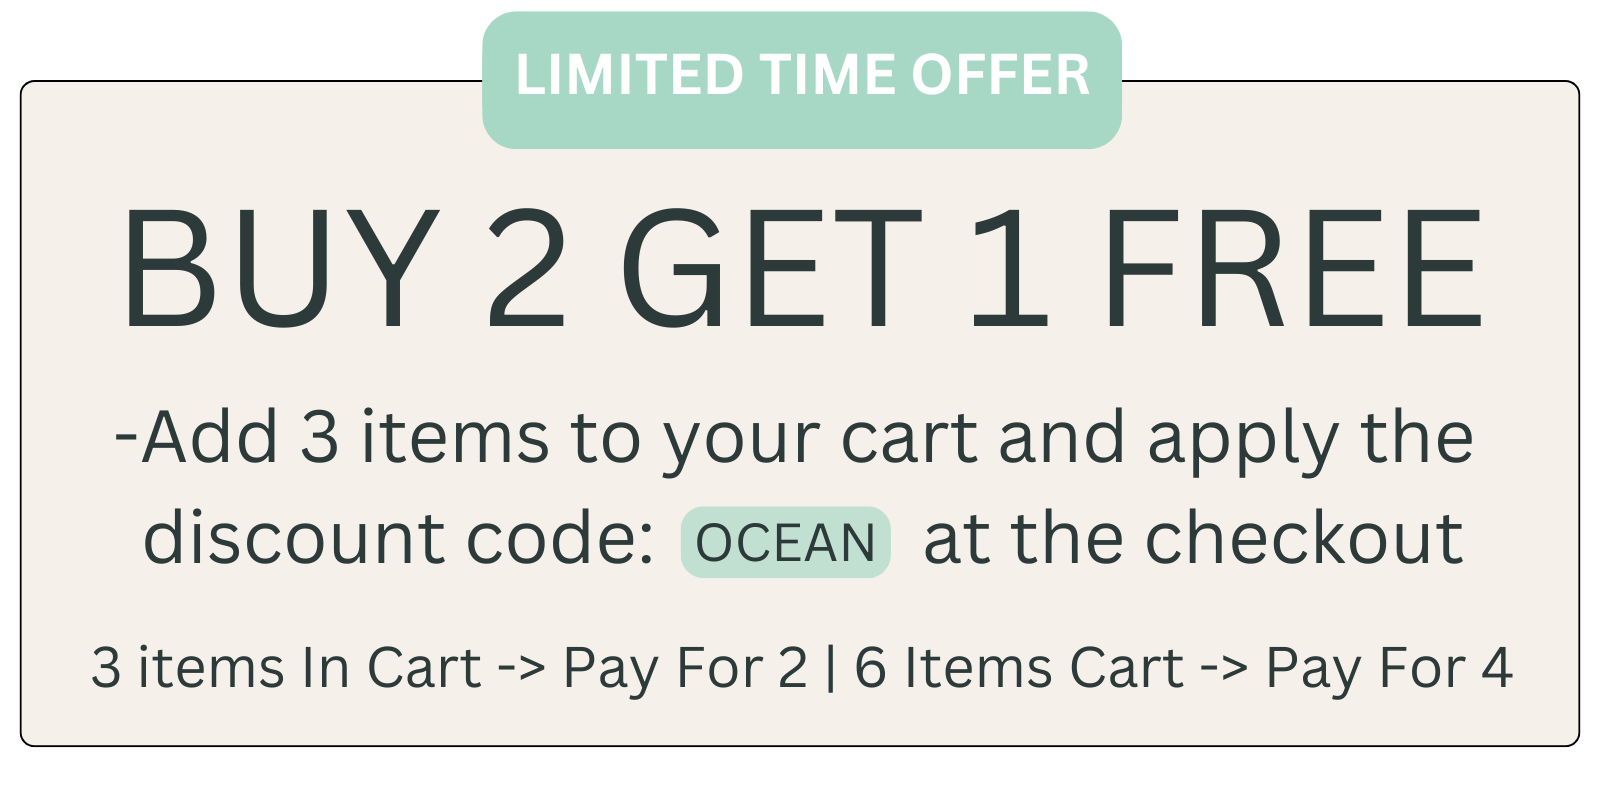This screenshot has width=1600, height=800.
Task: Click the 'discount code:' label text
Action: (398, 540)
